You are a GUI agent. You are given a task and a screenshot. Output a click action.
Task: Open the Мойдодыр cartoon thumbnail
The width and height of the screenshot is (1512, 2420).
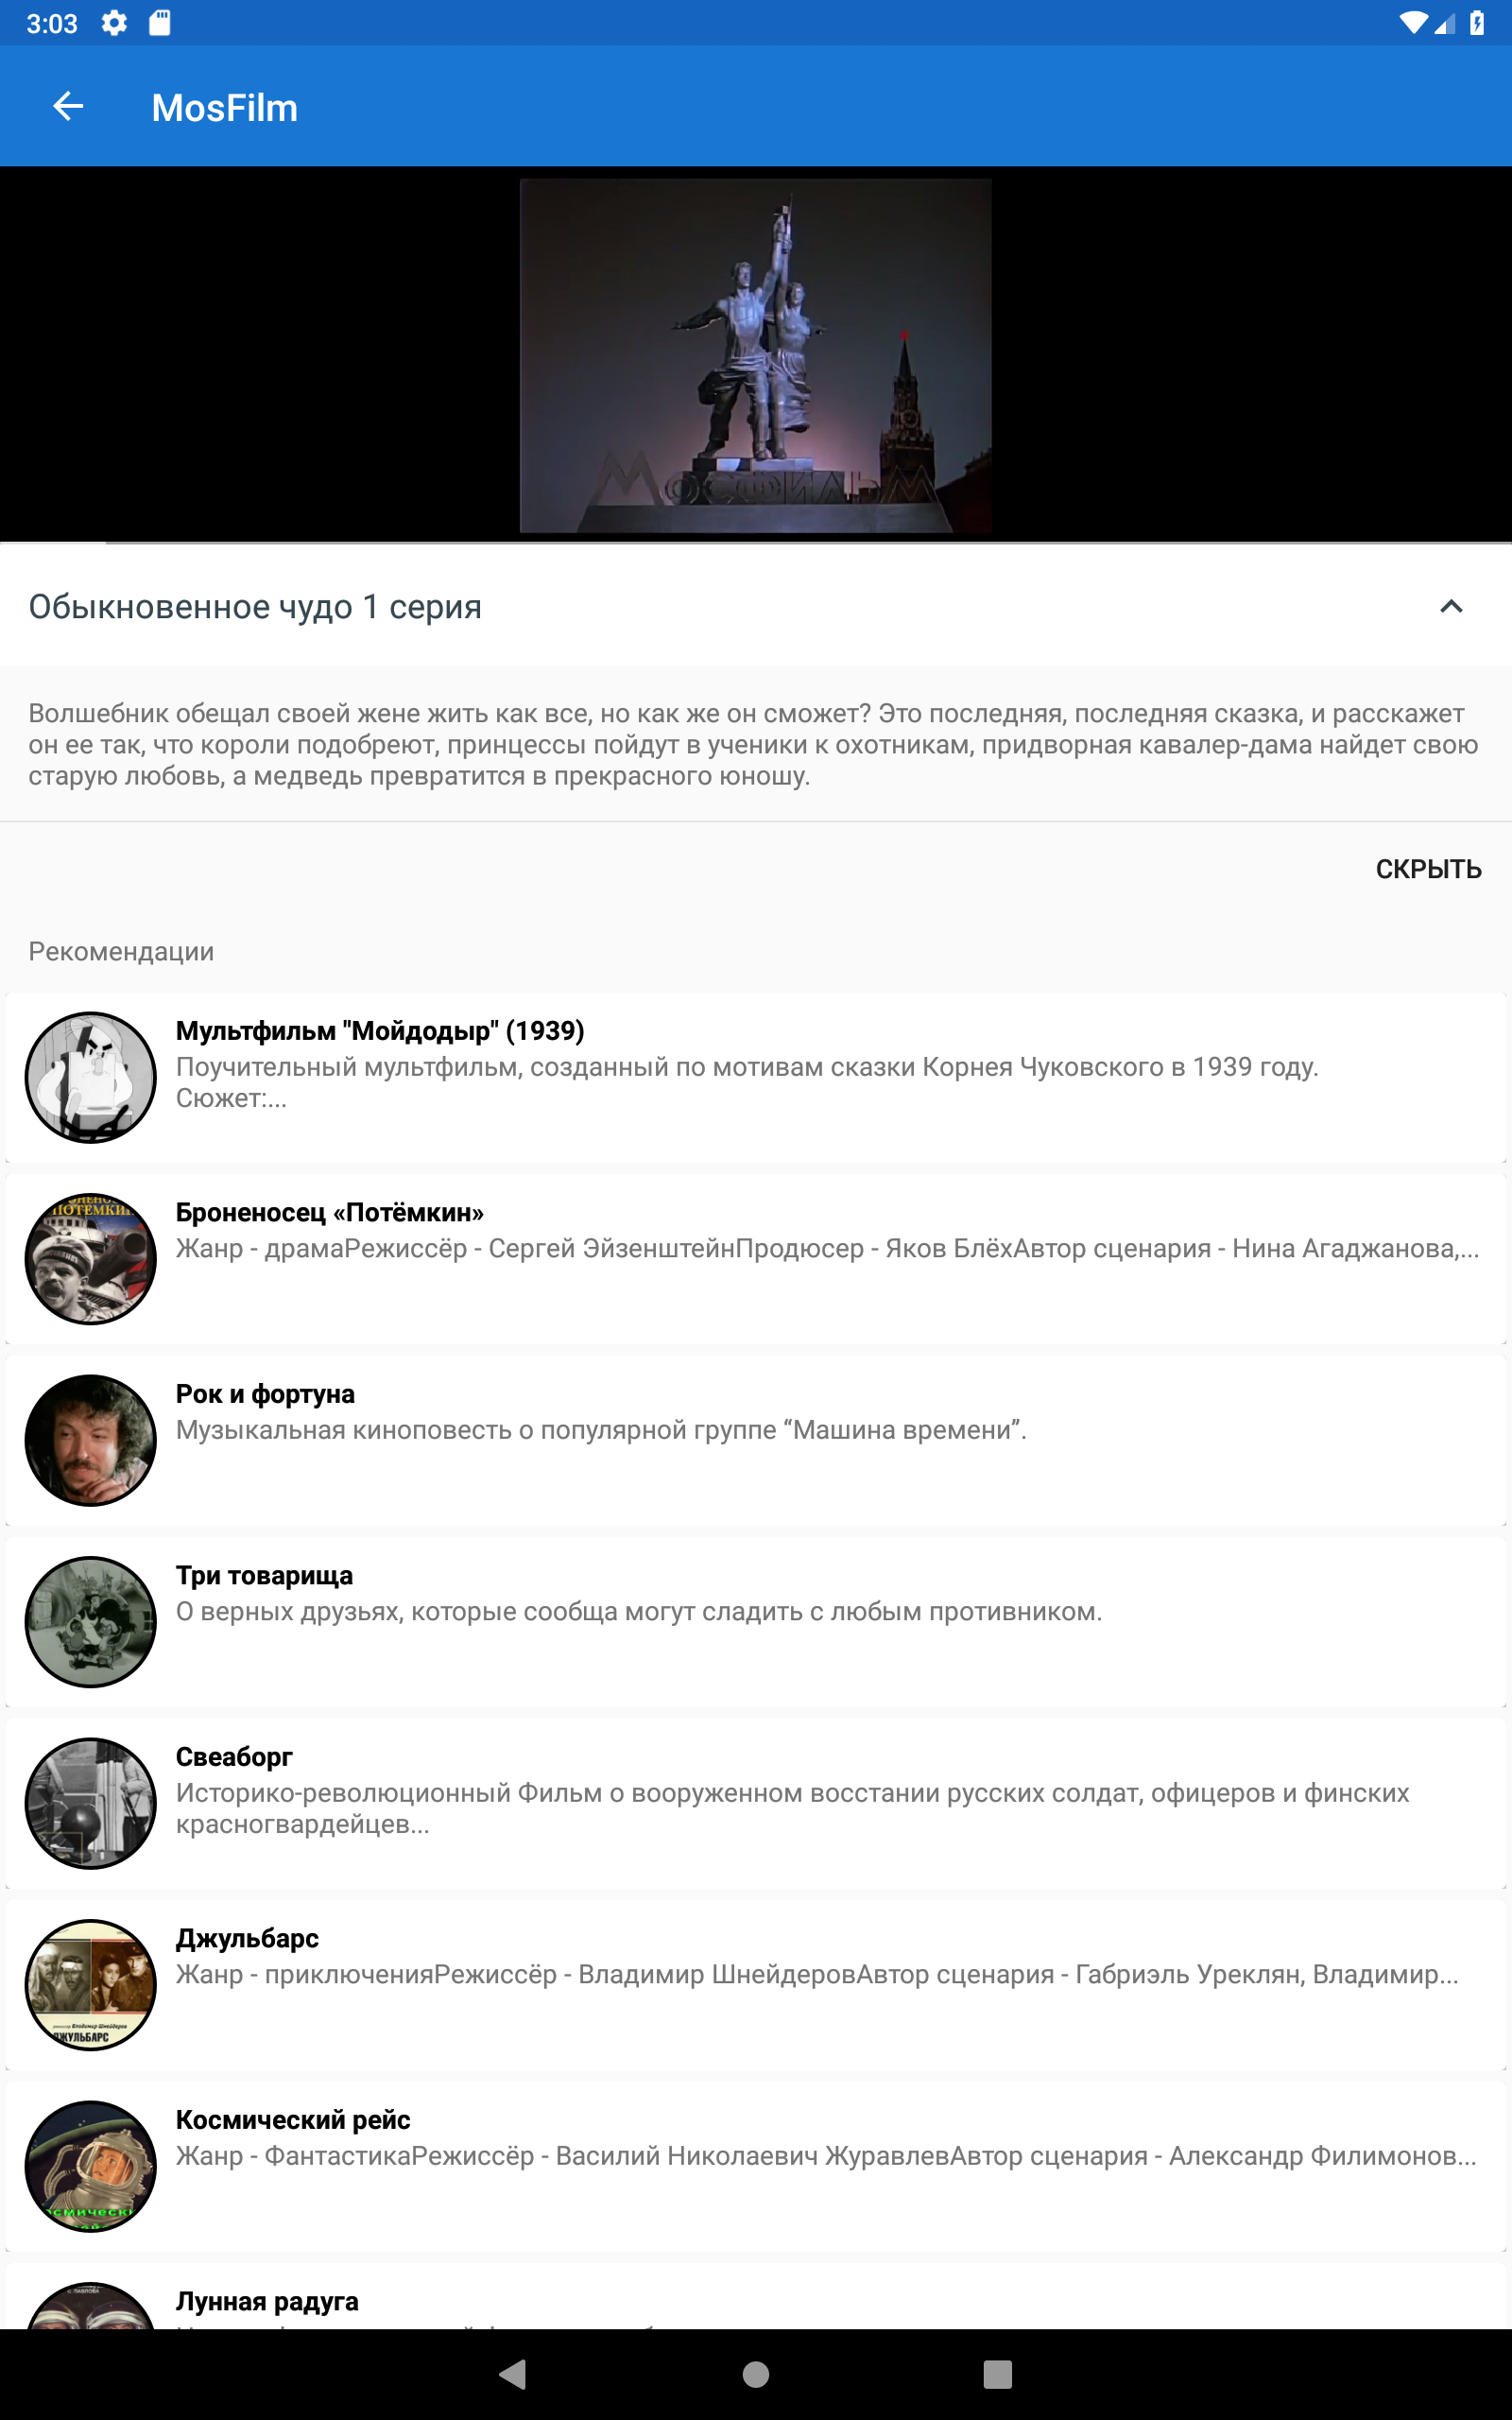(x=90, y=1077)
